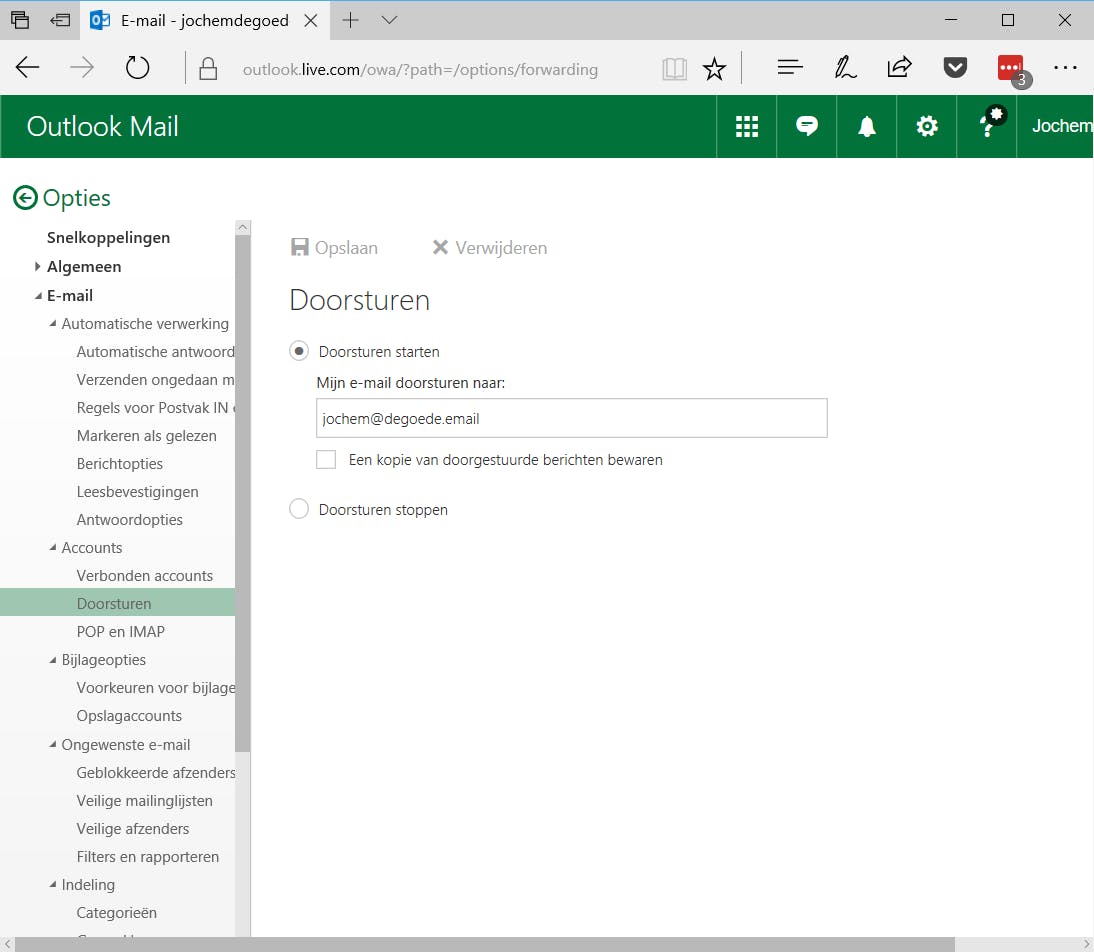Click the forwarding email address field
This screenshot has height=952, width=1094.
click(571, 419)
